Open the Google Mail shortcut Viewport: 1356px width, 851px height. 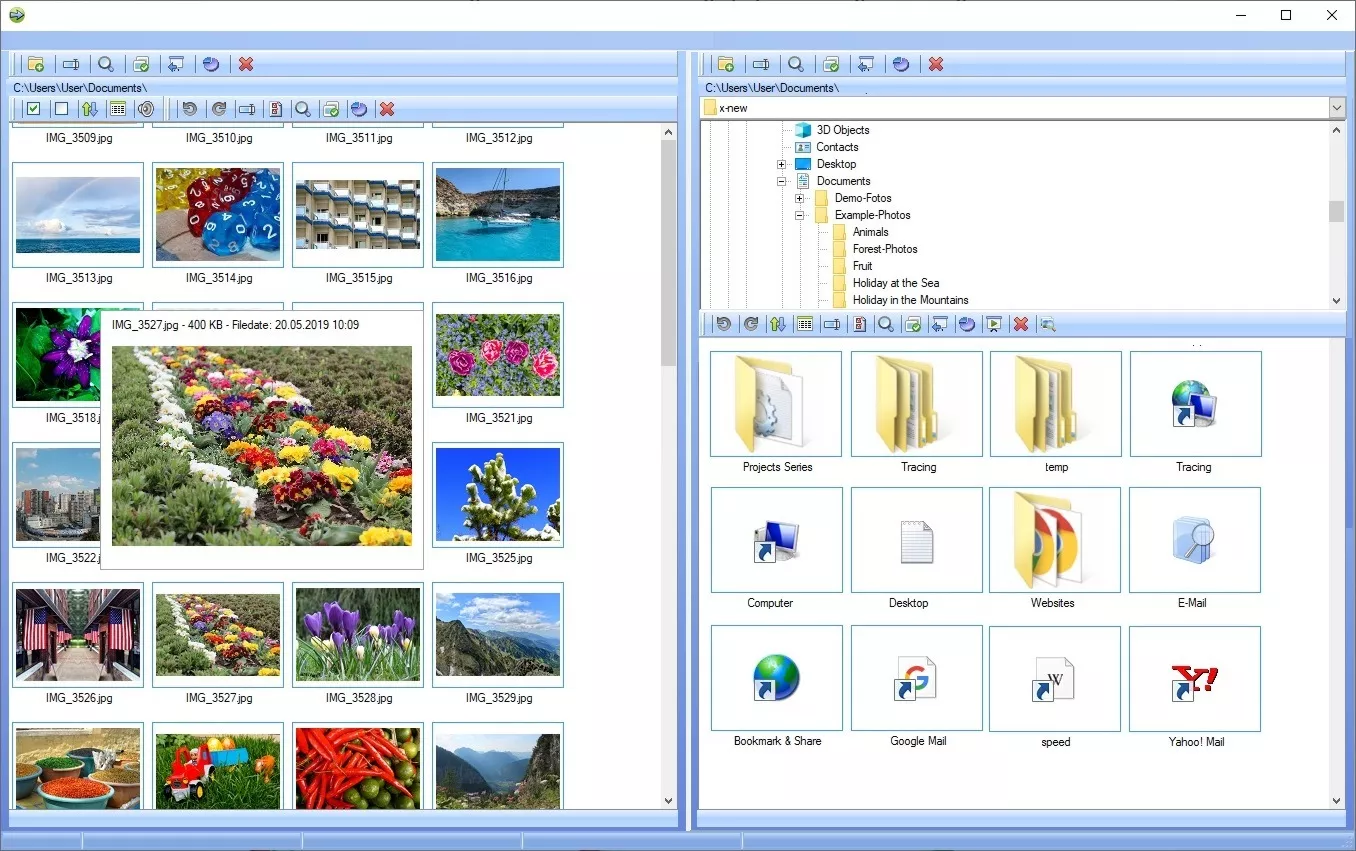pos(916,678)
